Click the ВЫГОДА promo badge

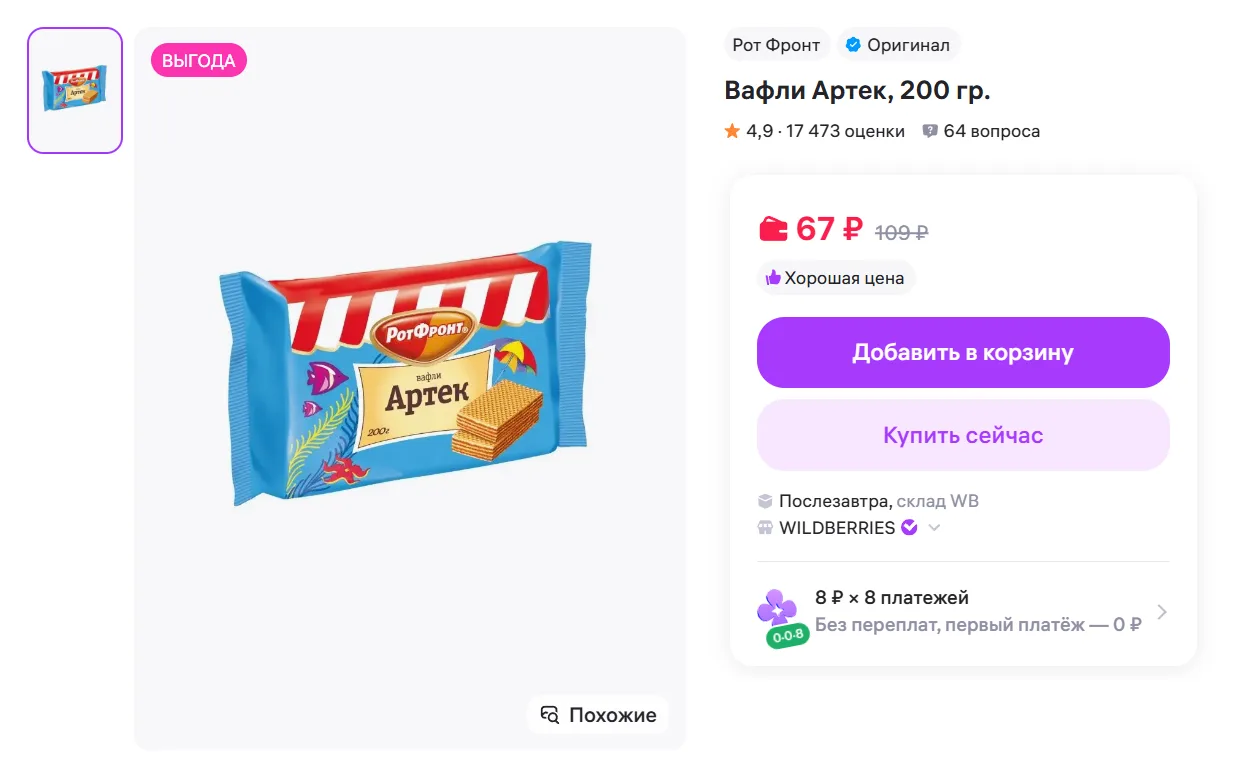point(198,61)
